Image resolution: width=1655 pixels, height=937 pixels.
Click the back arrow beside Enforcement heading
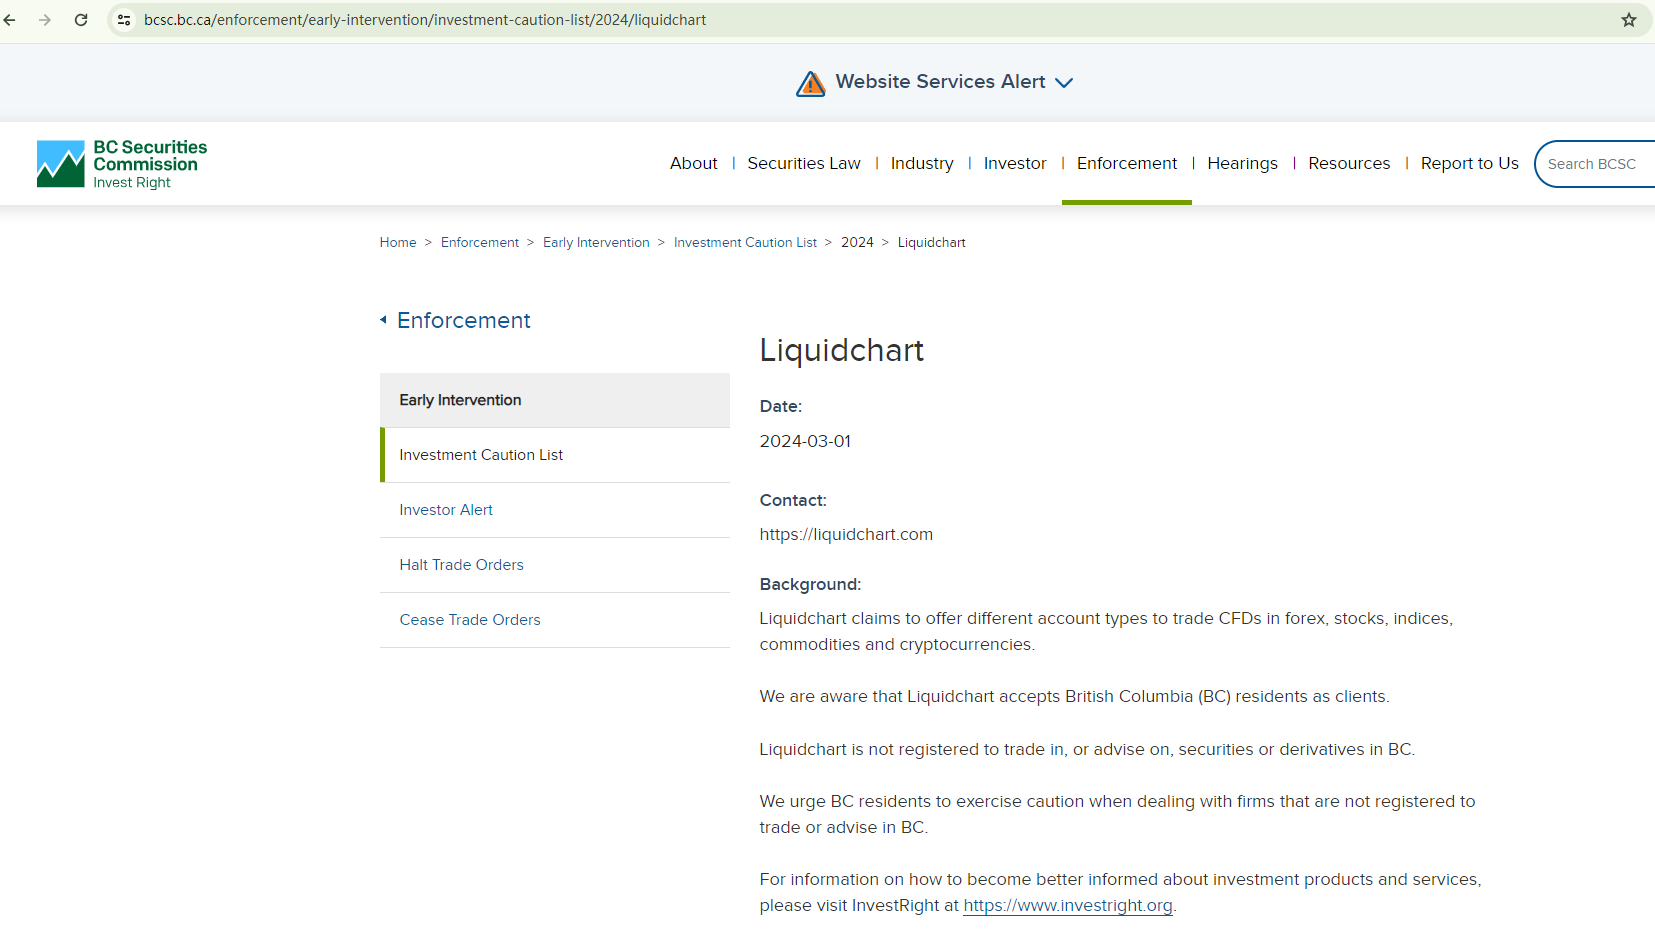(383, 320)
